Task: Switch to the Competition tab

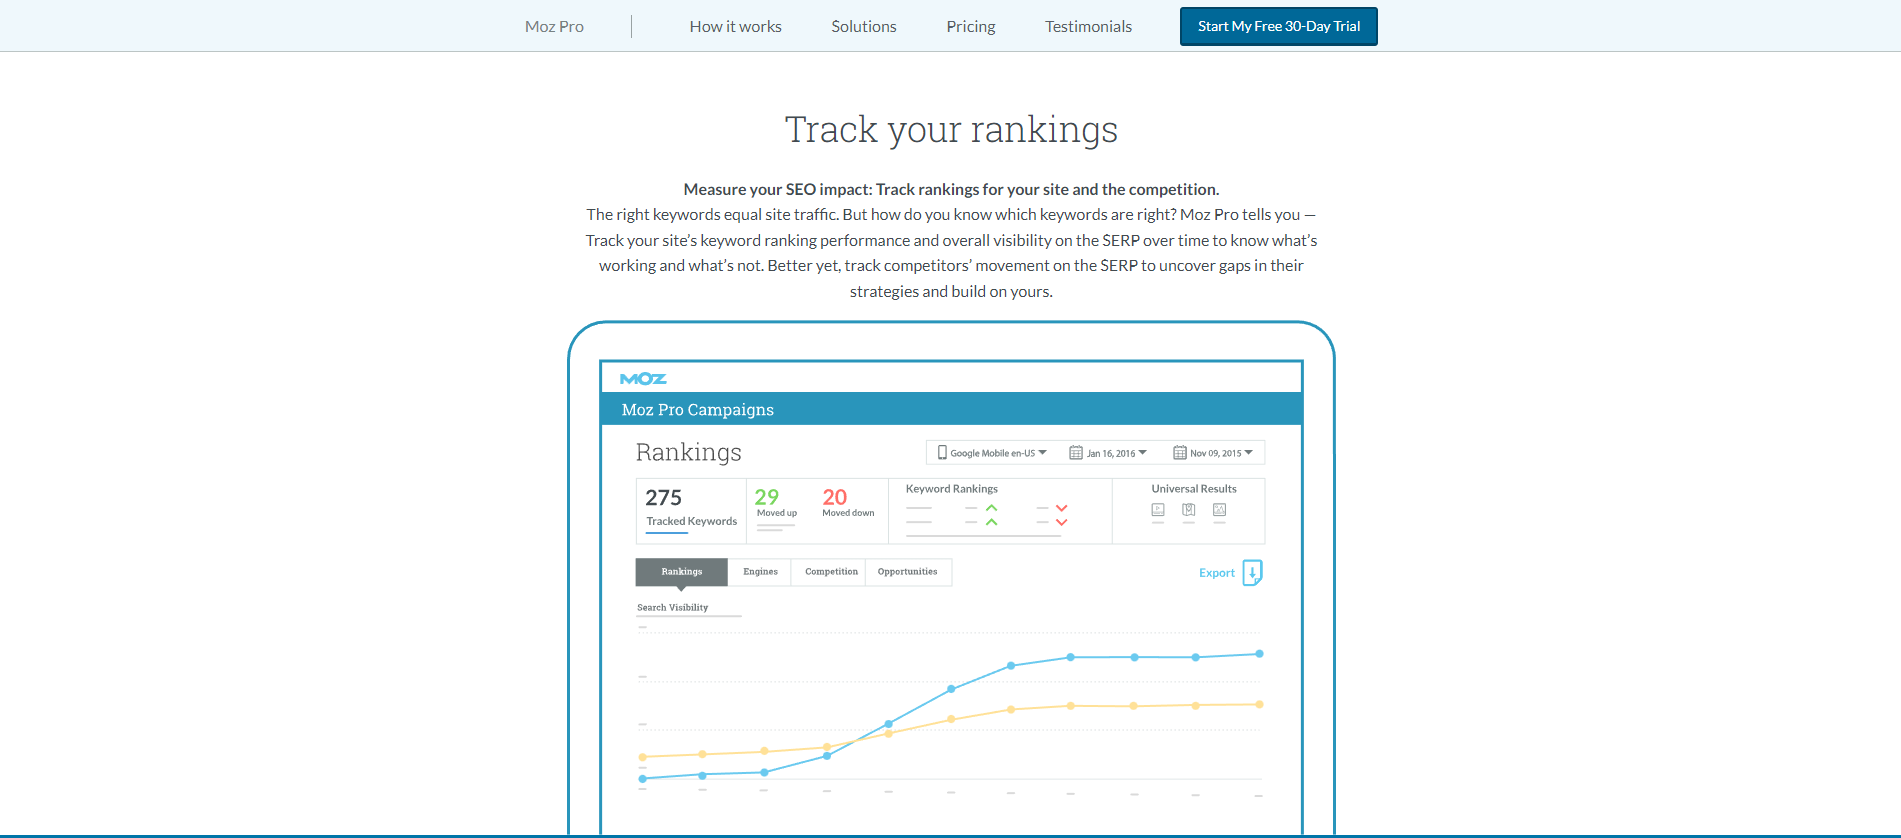Action: 831,572
